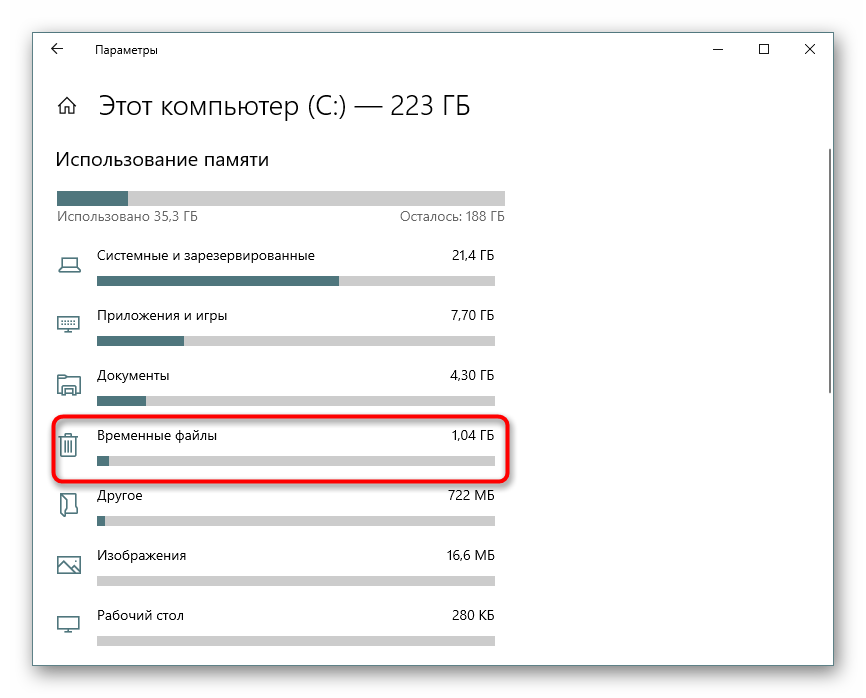Viewport: 866px width, 698px height.
Task: Click the Apps and games keyboard icon
Action: pos(69,324)
